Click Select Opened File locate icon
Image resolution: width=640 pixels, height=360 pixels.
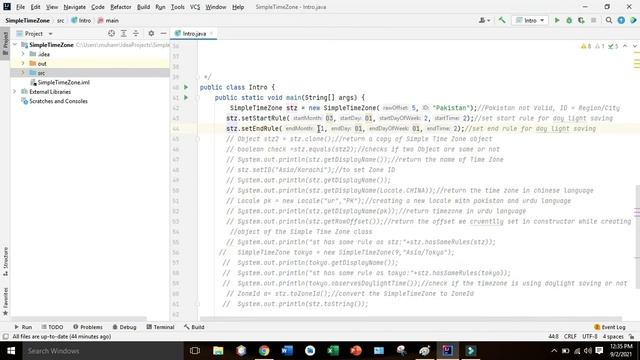(x=111, y=33)
